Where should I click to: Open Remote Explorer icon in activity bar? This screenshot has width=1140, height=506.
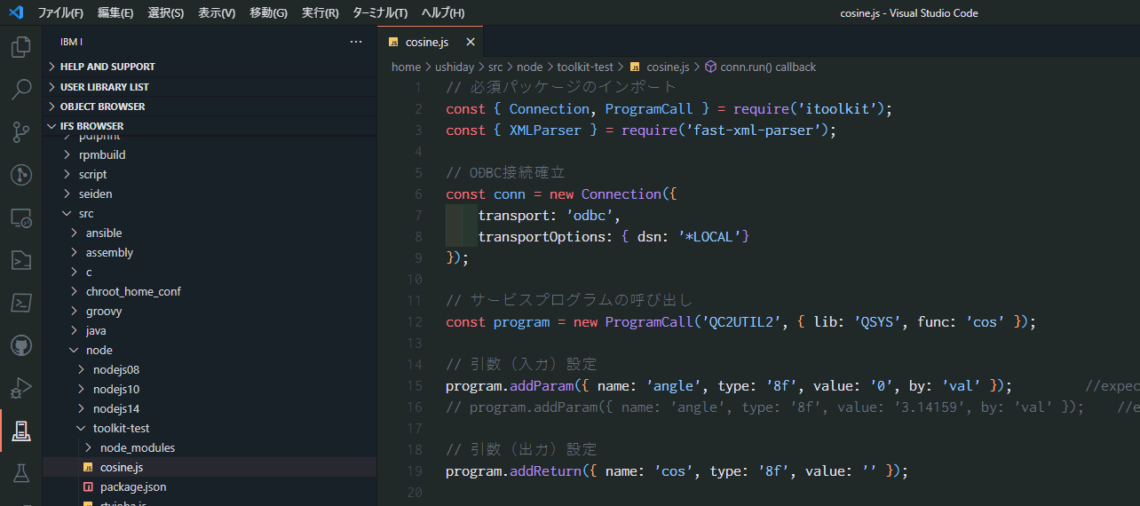[x=20, y=218]
